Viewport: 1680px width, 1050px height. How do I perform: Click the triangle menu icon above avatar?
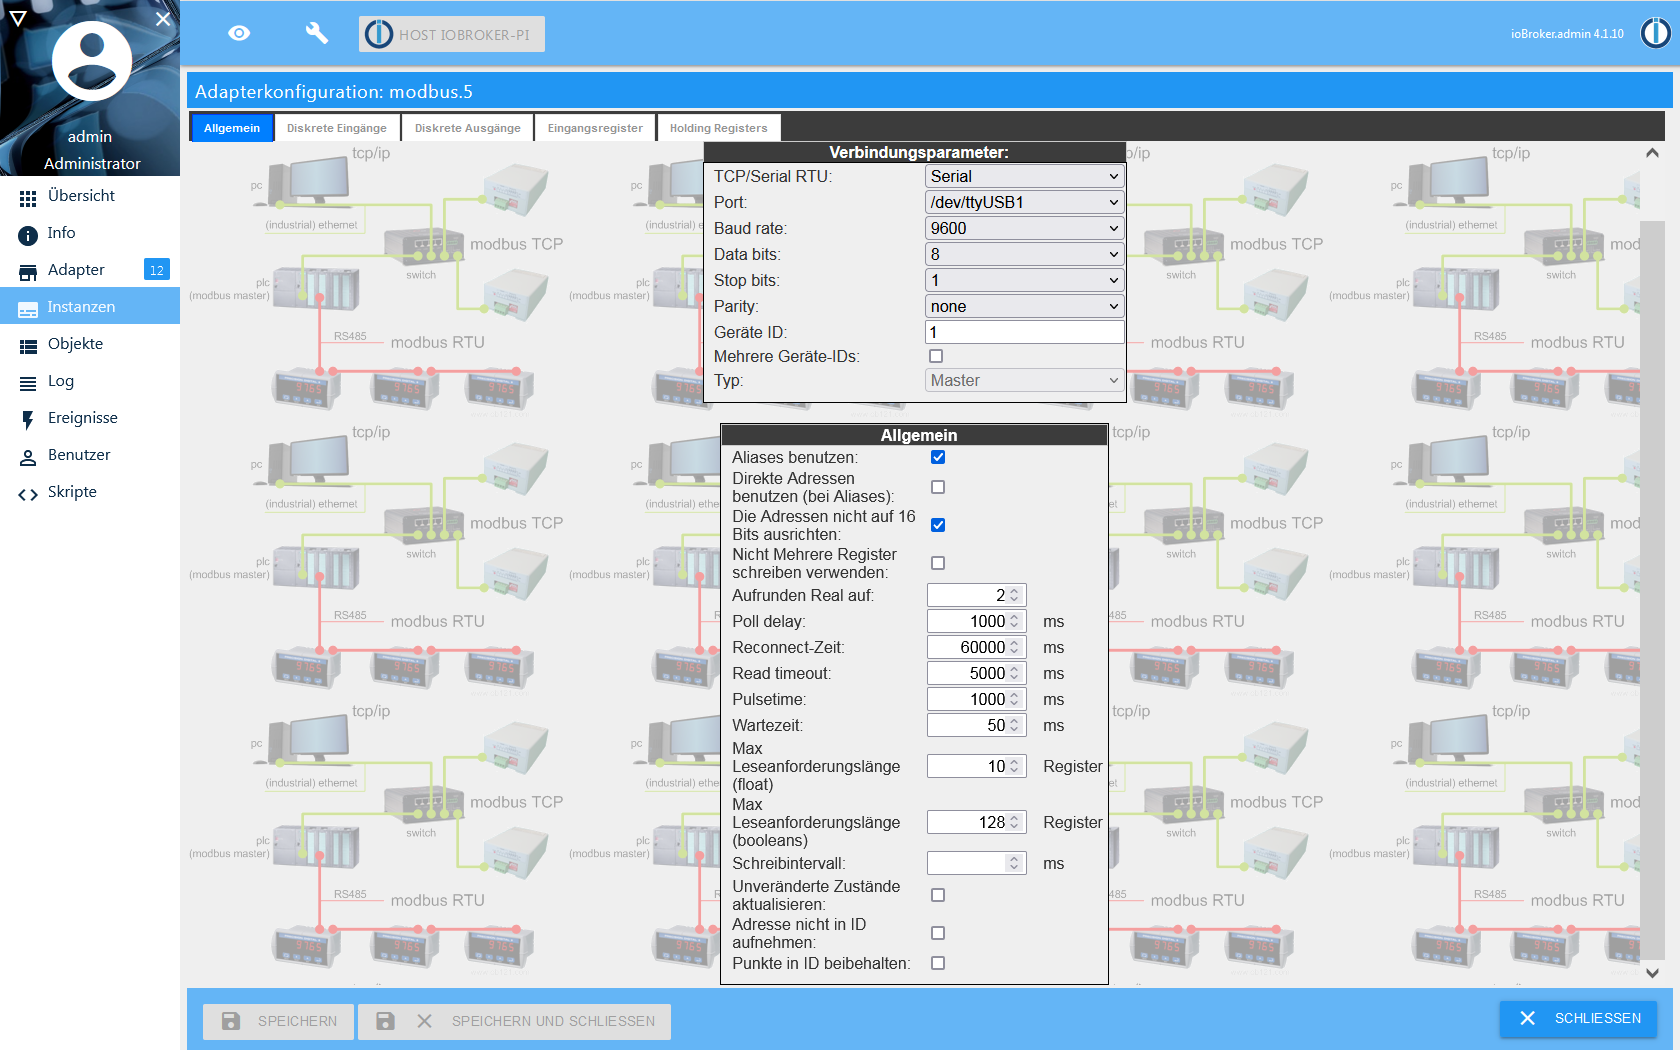click(17, 18)
